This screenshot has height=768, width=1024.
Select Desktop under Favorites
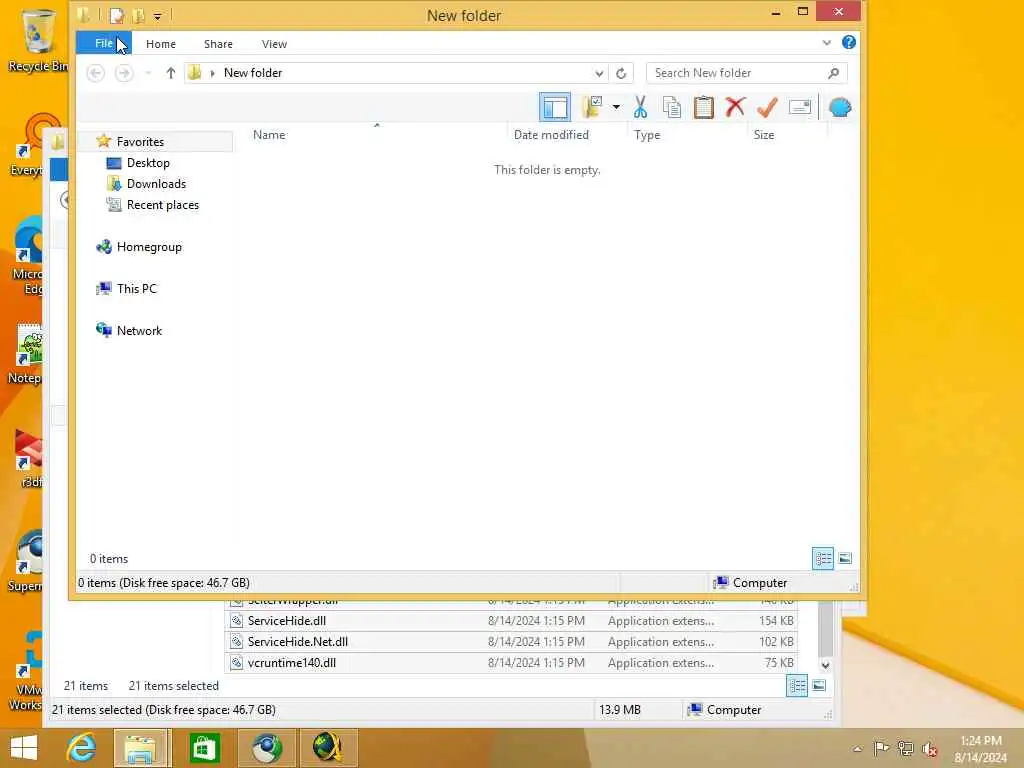(148, 163)
